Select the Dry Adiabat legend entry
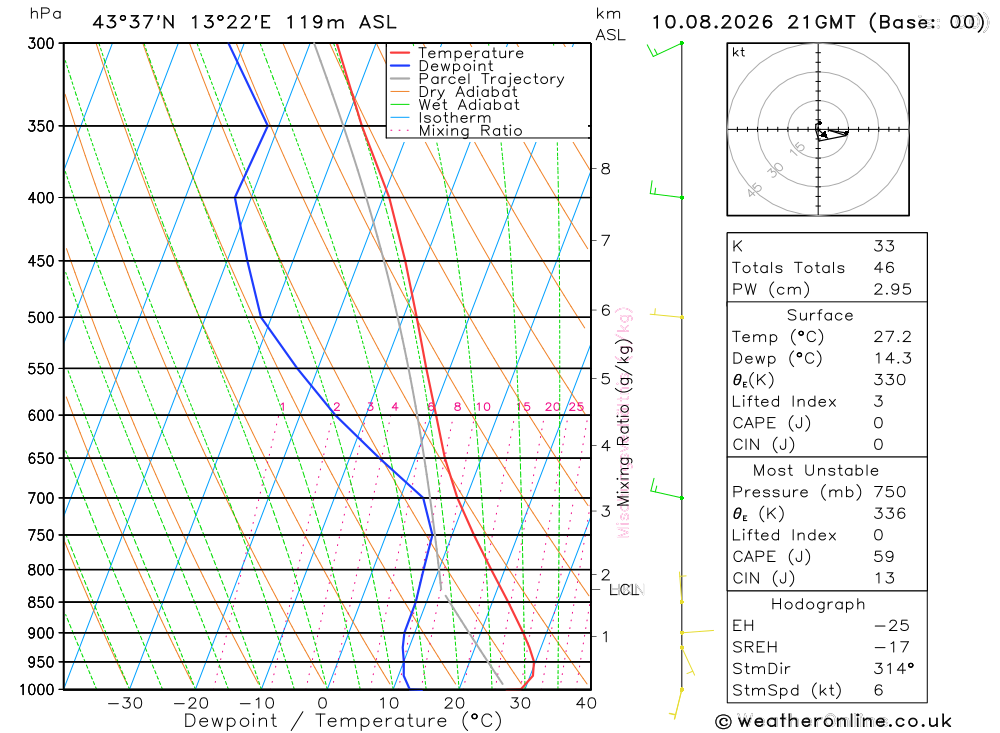This screenshot has width=1000, height=733. point(453,92)
